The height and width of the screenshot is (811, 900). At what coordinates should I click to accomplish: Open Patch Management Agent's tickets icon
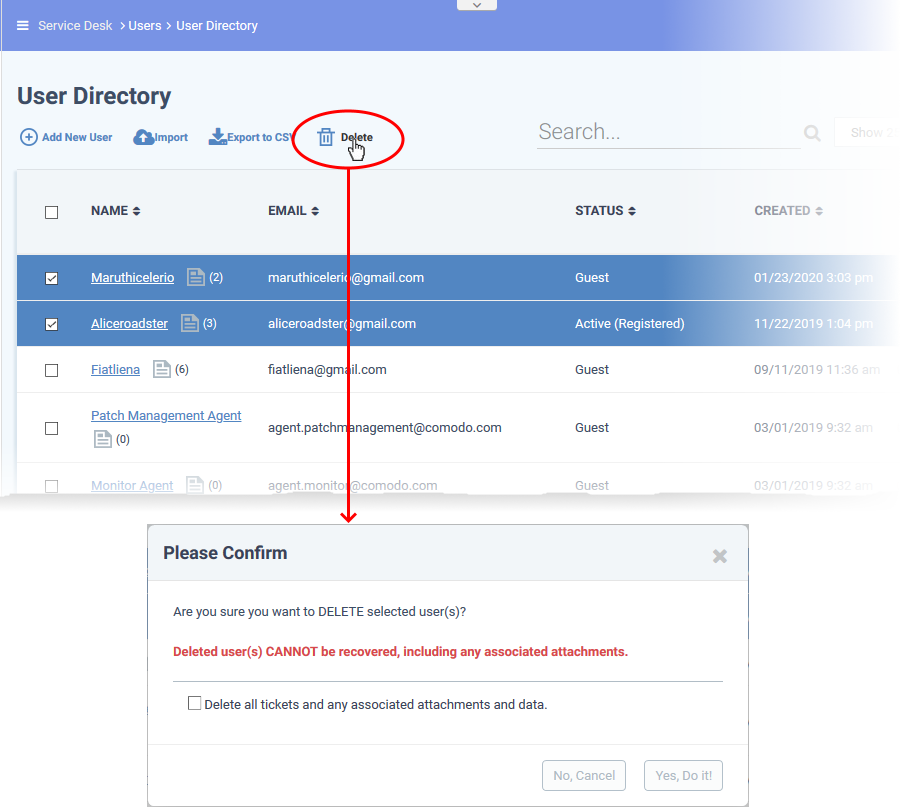click(x=103, y=440)
